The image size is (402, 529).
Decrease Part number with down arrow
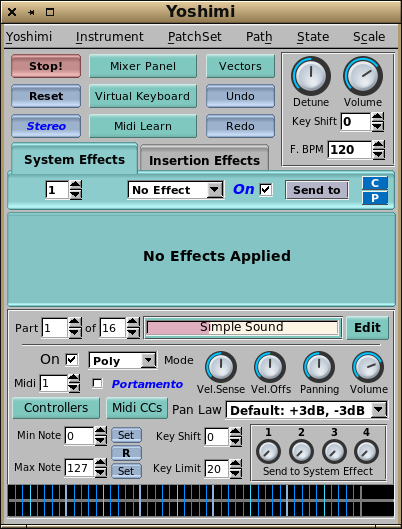point(75,333)
